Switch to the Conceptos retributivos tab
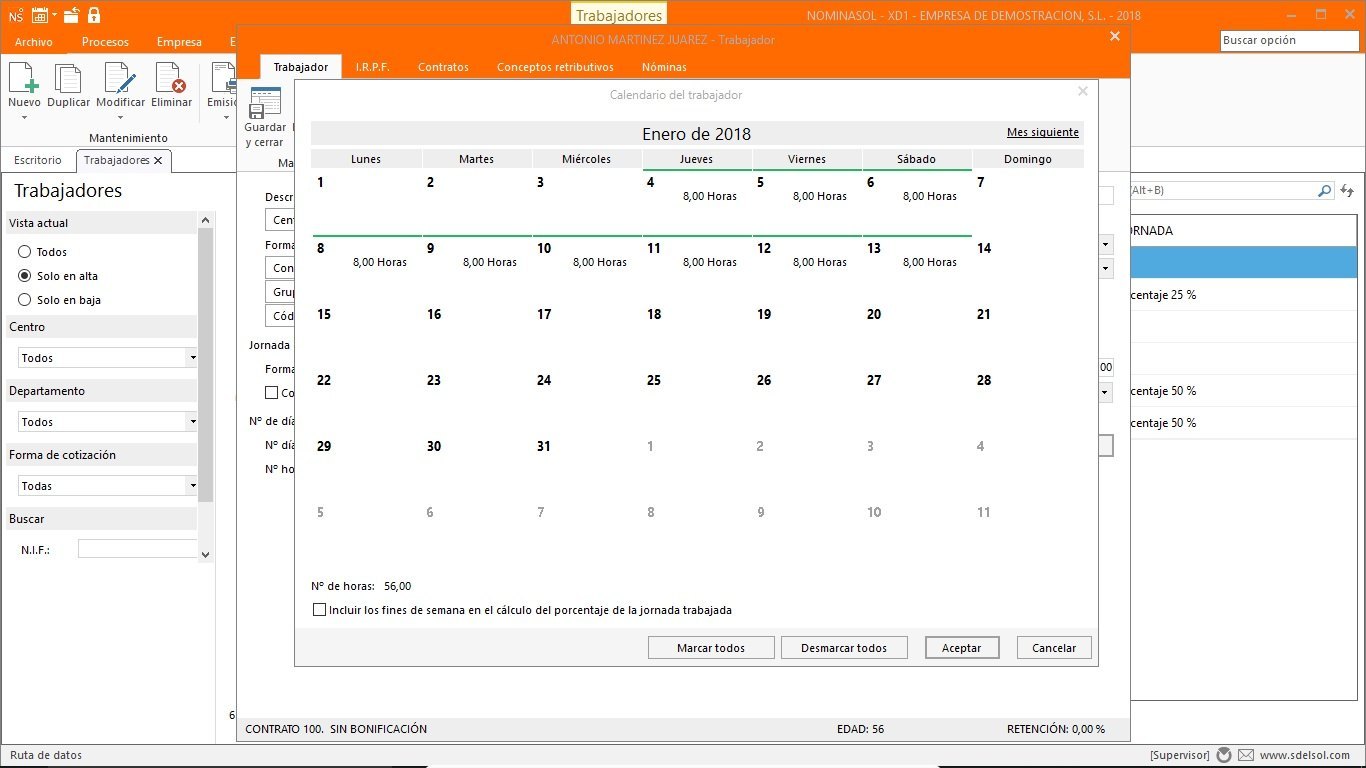1366x768 pixels. (x=555, y=67)
